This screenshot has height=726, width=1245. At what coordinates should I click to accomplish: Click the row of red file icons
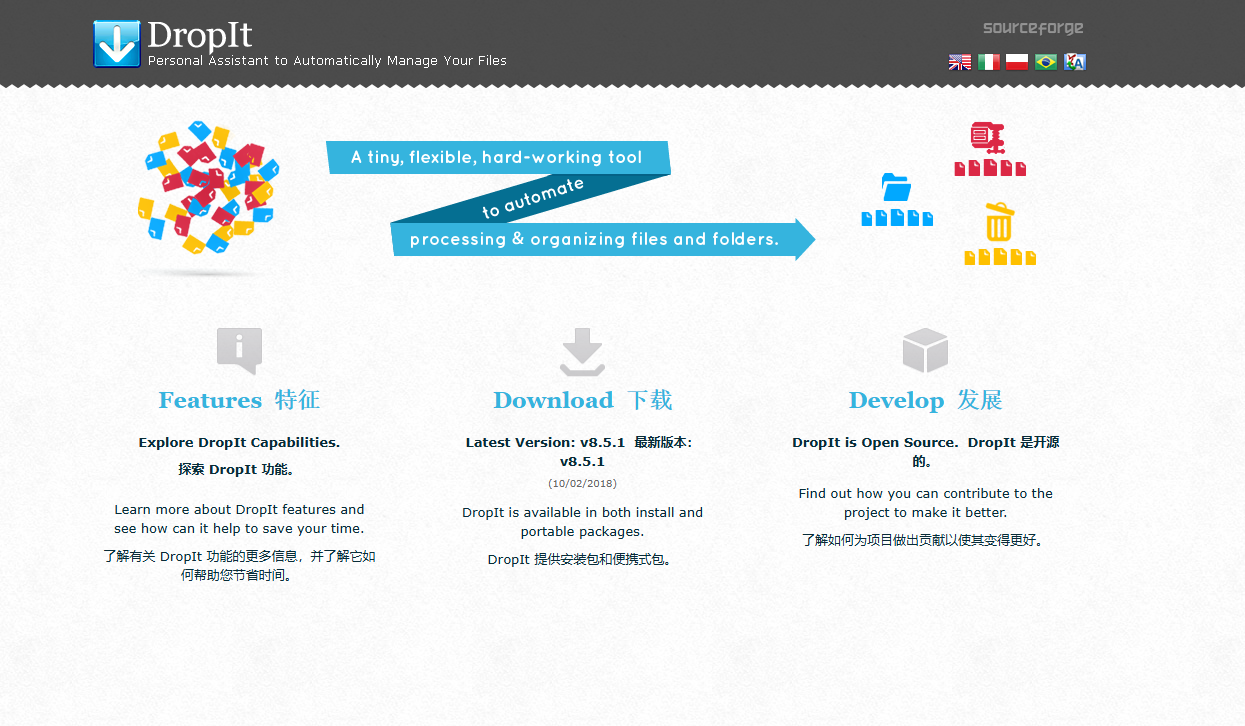[x=990, y=168]
